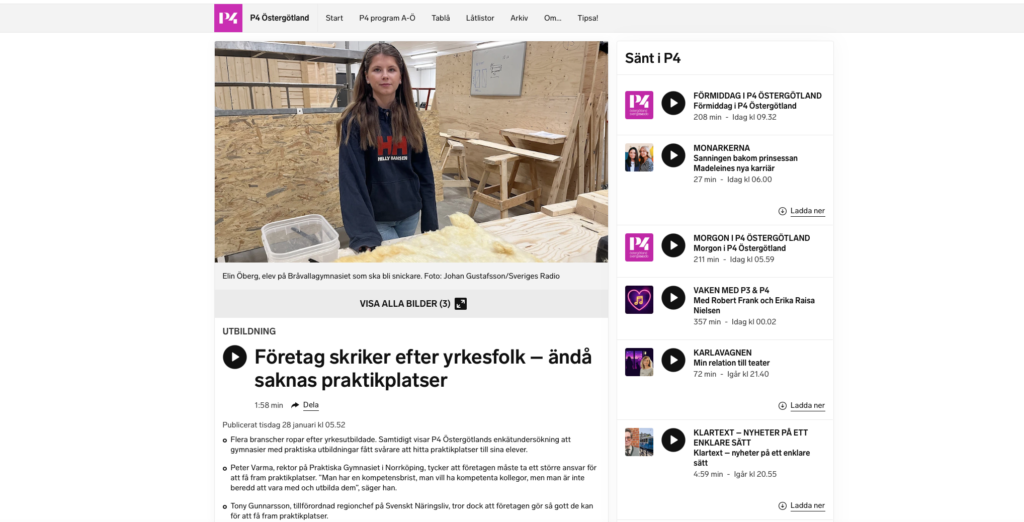Open the Om... menu in navigation

[552, 18]
